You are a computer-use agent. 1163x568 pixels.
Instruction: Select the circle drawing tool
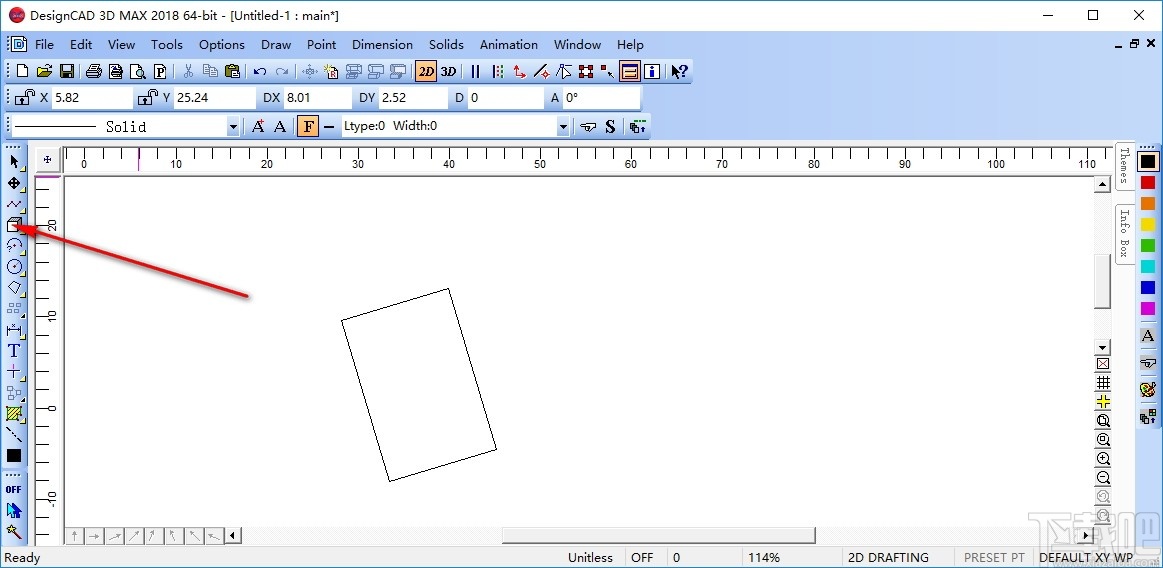[x=14, y=265]
